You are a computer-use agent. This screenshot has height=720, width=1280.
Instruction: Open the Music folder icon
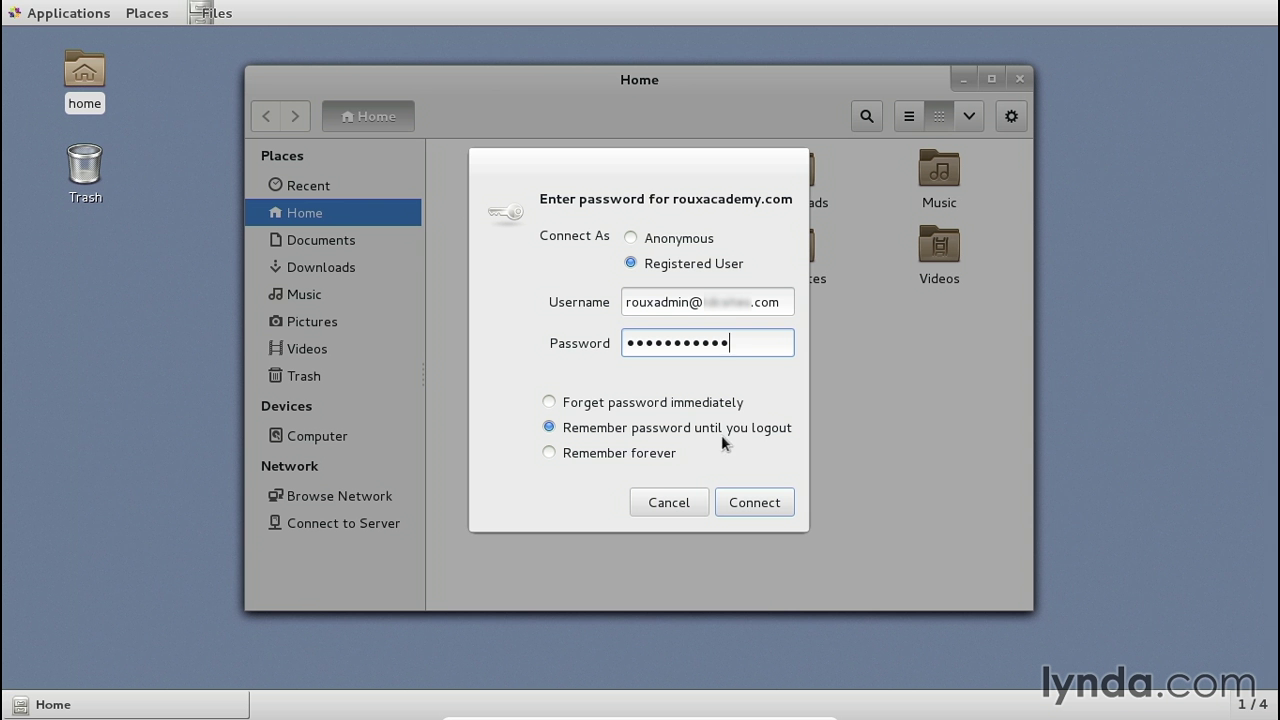939,170
